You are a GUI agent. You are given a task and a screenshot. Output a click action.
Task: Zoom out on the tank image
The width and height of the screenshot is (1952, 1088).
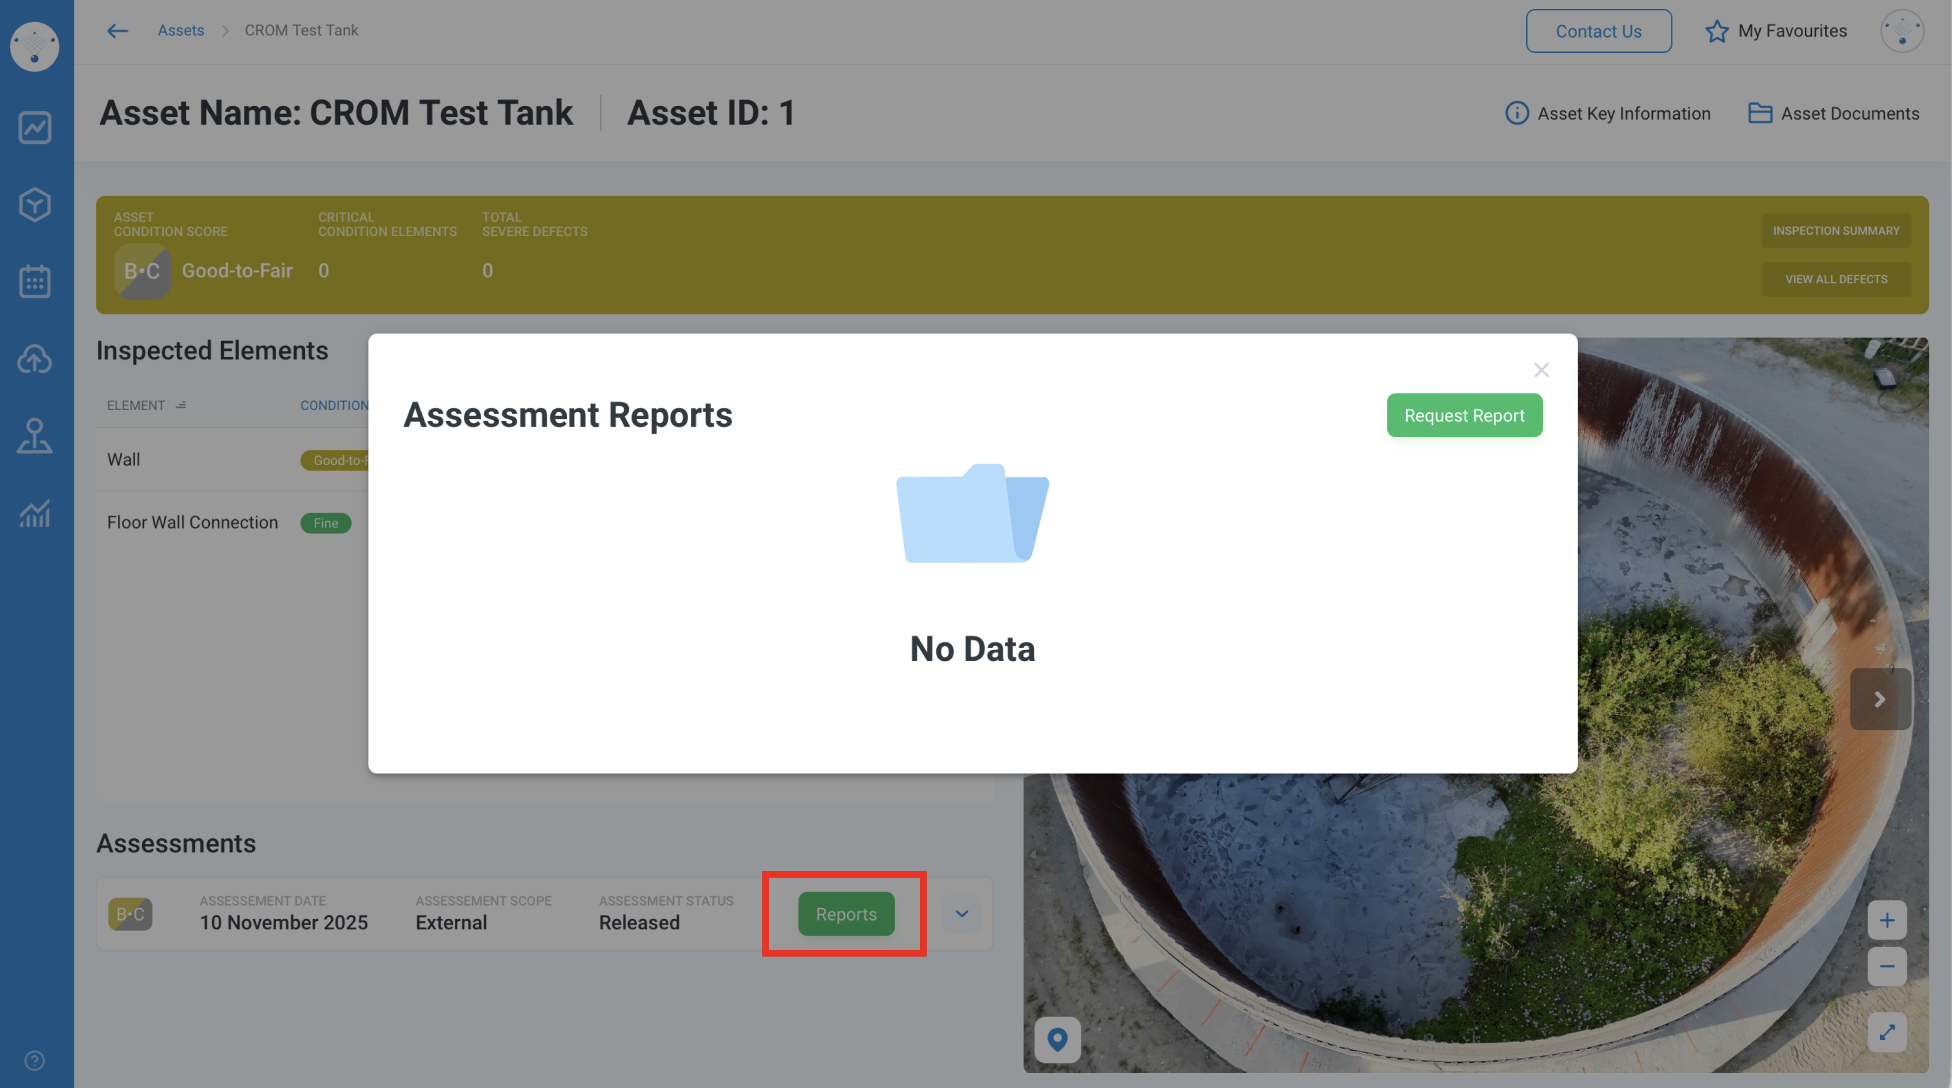coord(1886,966)
